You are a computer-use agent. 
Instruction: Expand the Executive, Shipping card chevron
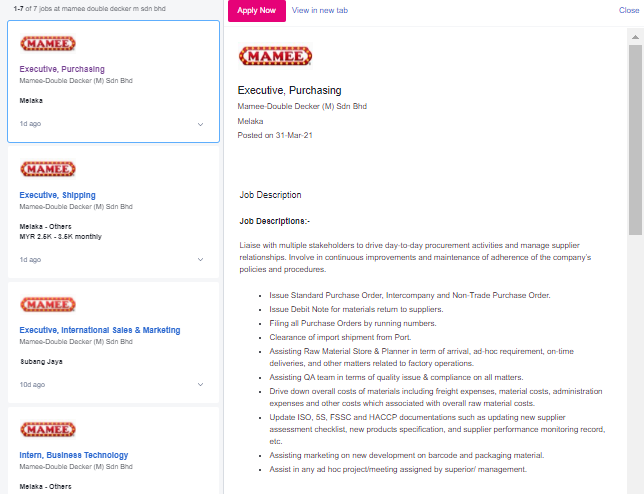200,260
